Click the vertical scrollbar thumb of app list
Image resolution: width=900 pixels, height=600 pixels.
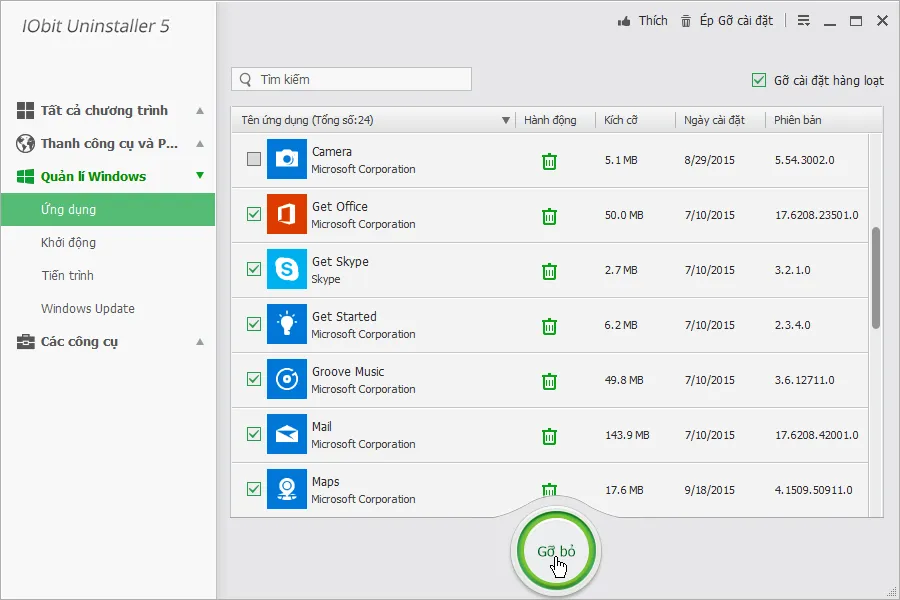point(876,277)
